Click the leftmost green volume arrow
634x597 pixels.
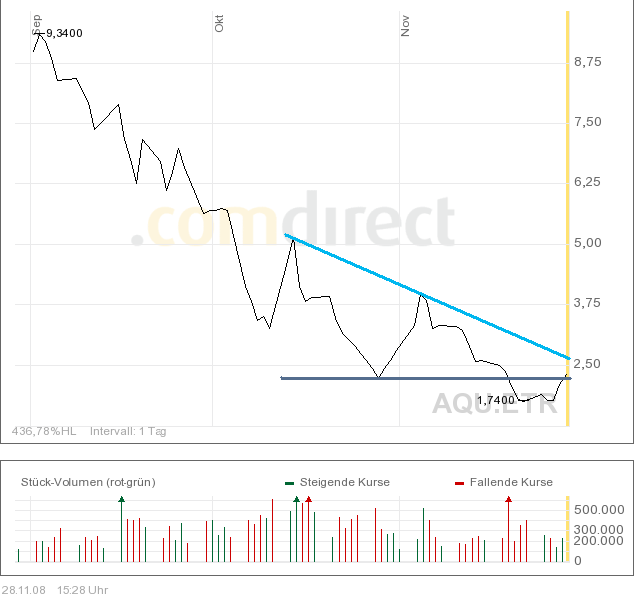click(121, 498)
